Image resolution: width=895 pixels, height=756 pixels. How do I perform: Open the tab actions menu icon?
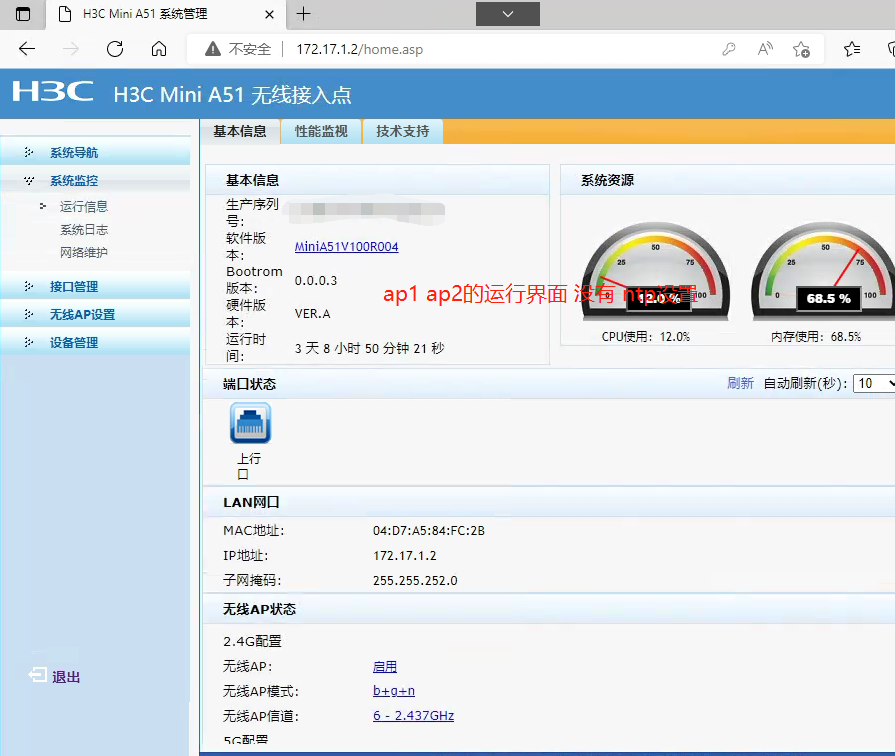23,14
